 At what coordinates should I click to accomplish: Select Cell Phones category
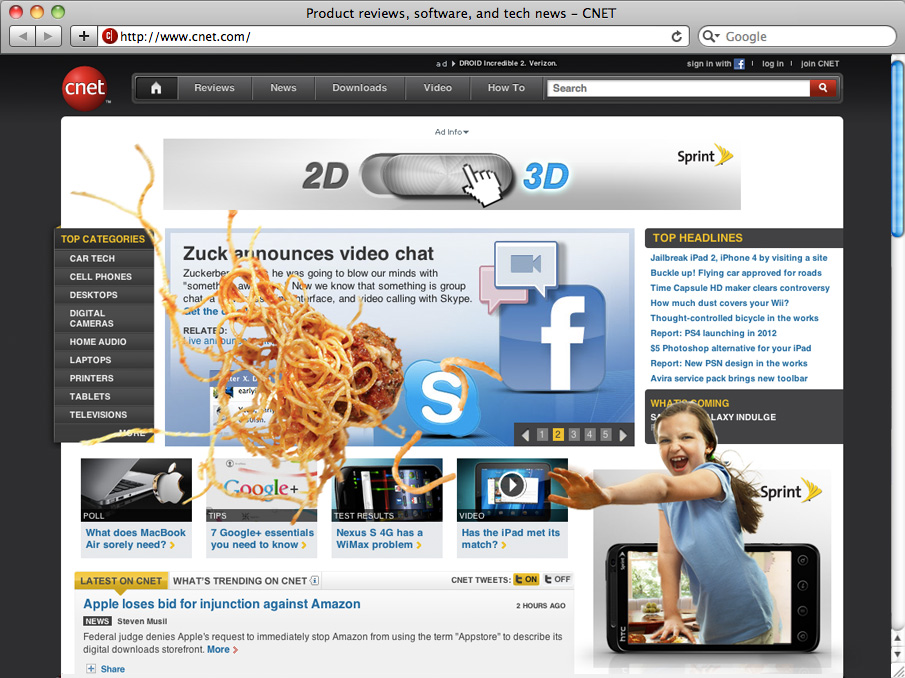click(100, 277)
